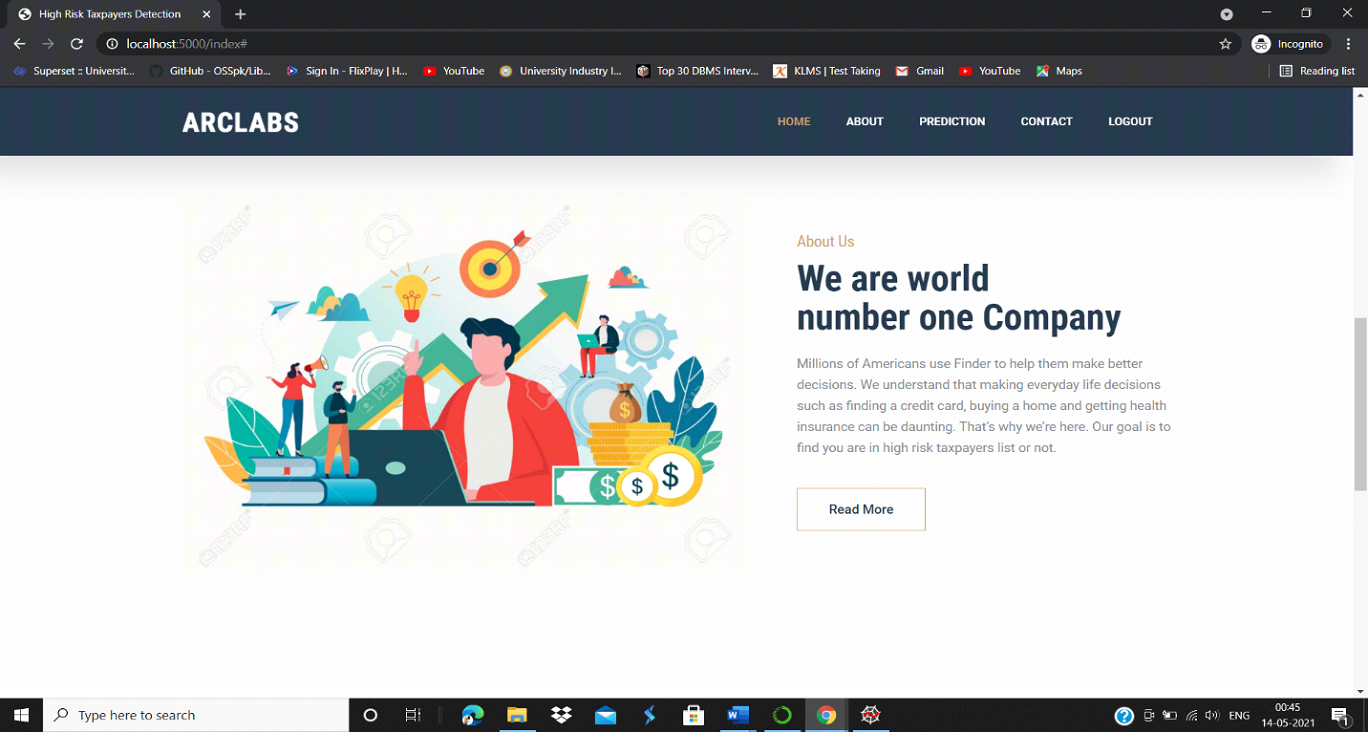Click the ARCLABS logo in header
The width and height of the screenshot is (1368, 732).
240,122
